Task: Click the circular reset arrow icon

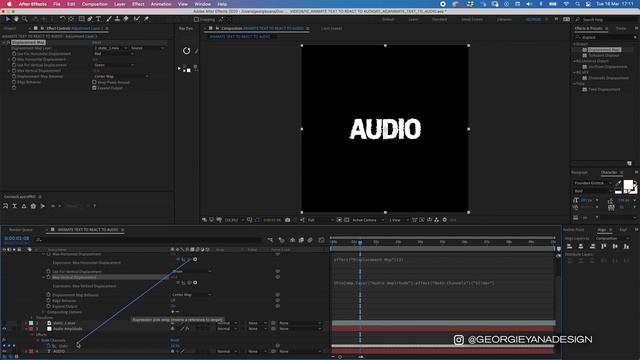Action: point(187,51)
